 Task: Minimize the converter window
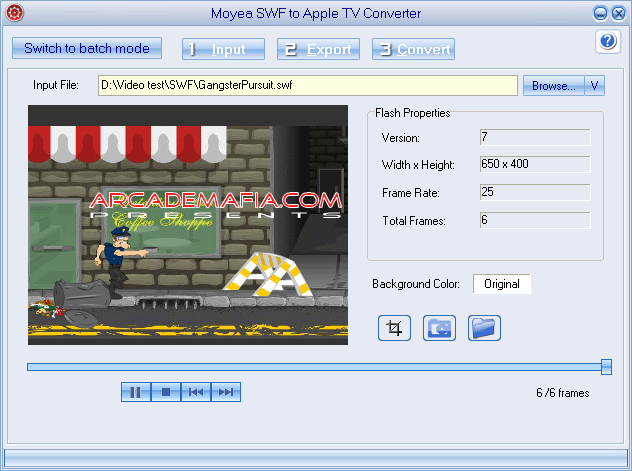pos(600,13)
